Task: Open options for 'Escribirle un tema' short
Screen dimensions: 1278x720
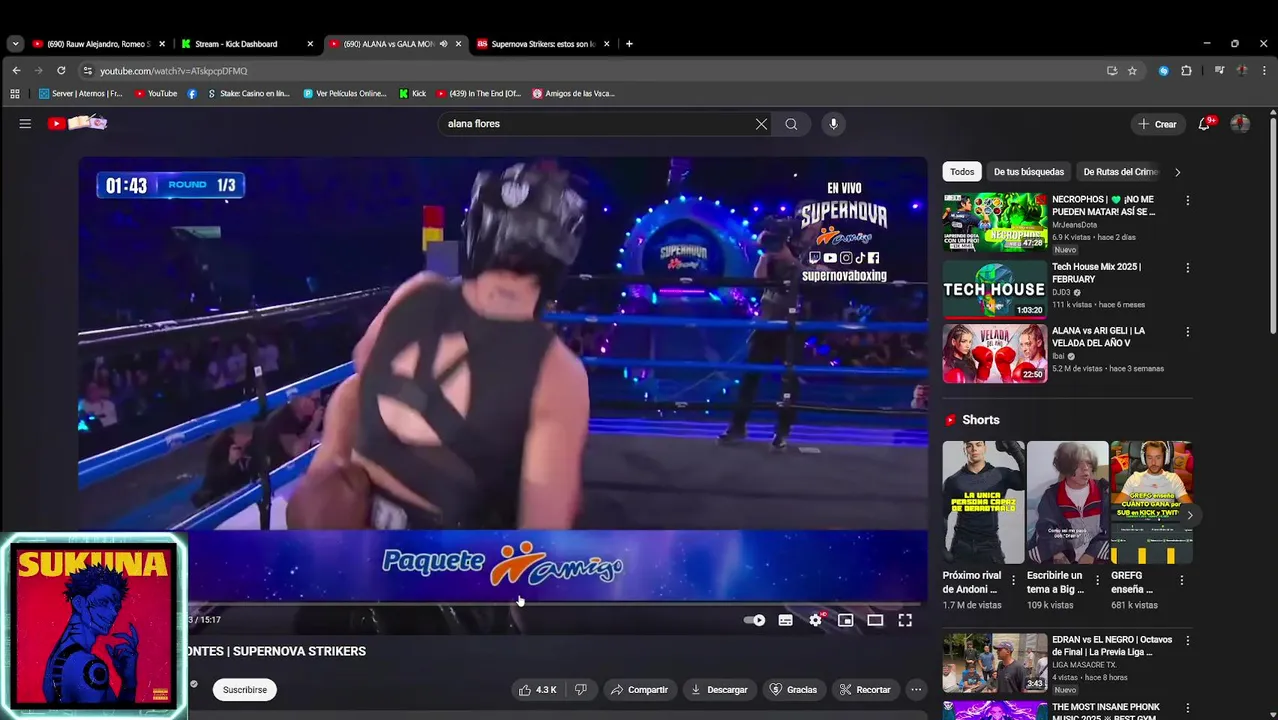Action: pos(1098,580)
